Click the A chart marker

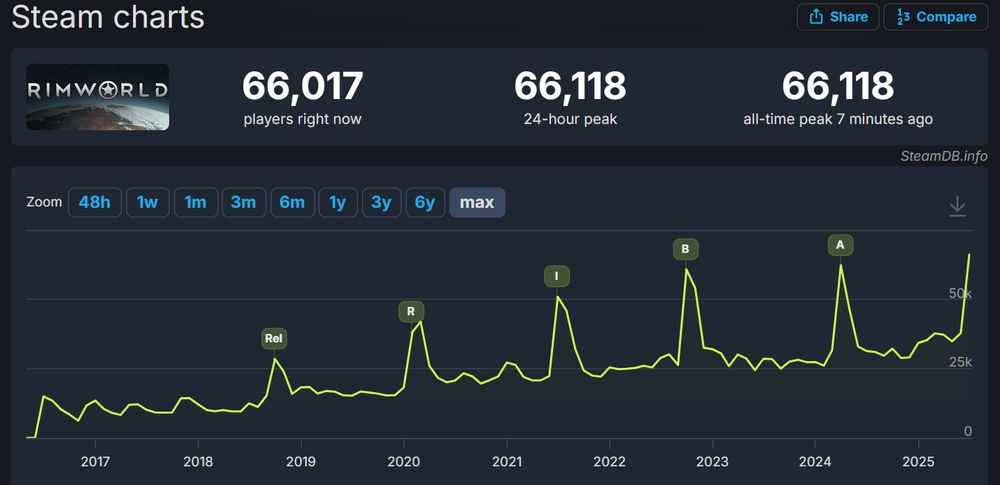pos(840,245)
